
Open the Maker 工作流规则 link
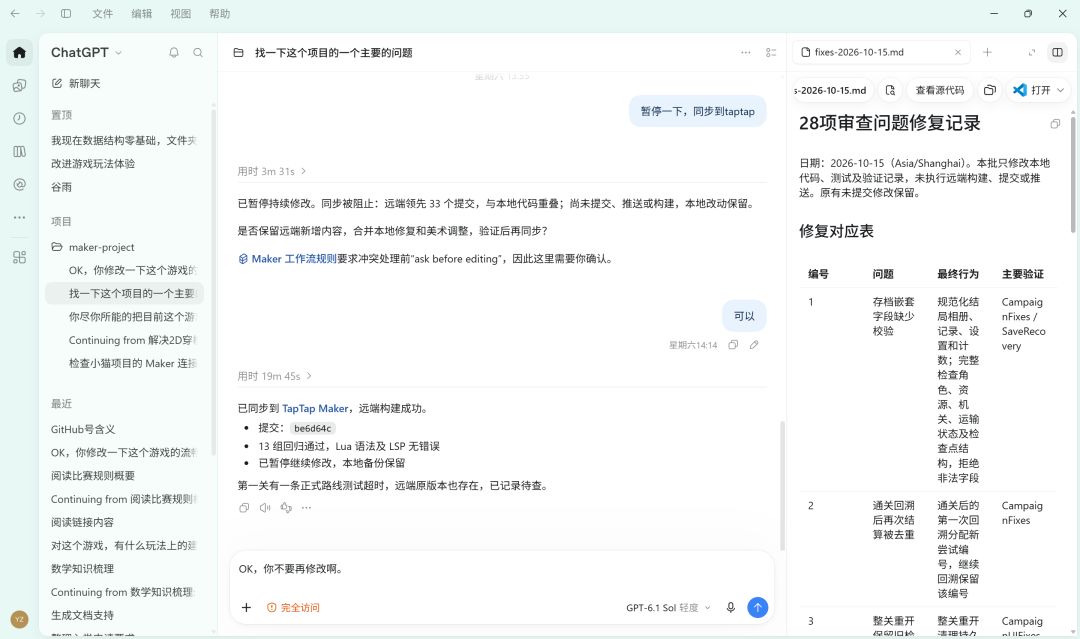[x=287, y=259]
